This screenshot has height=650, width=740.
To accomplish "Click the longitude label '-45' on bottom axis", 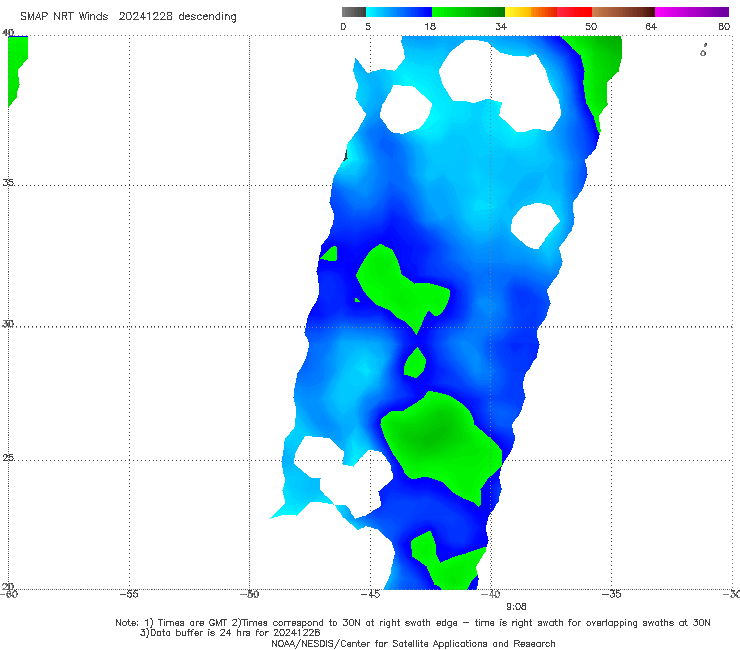I will click(x=370, y=594).
